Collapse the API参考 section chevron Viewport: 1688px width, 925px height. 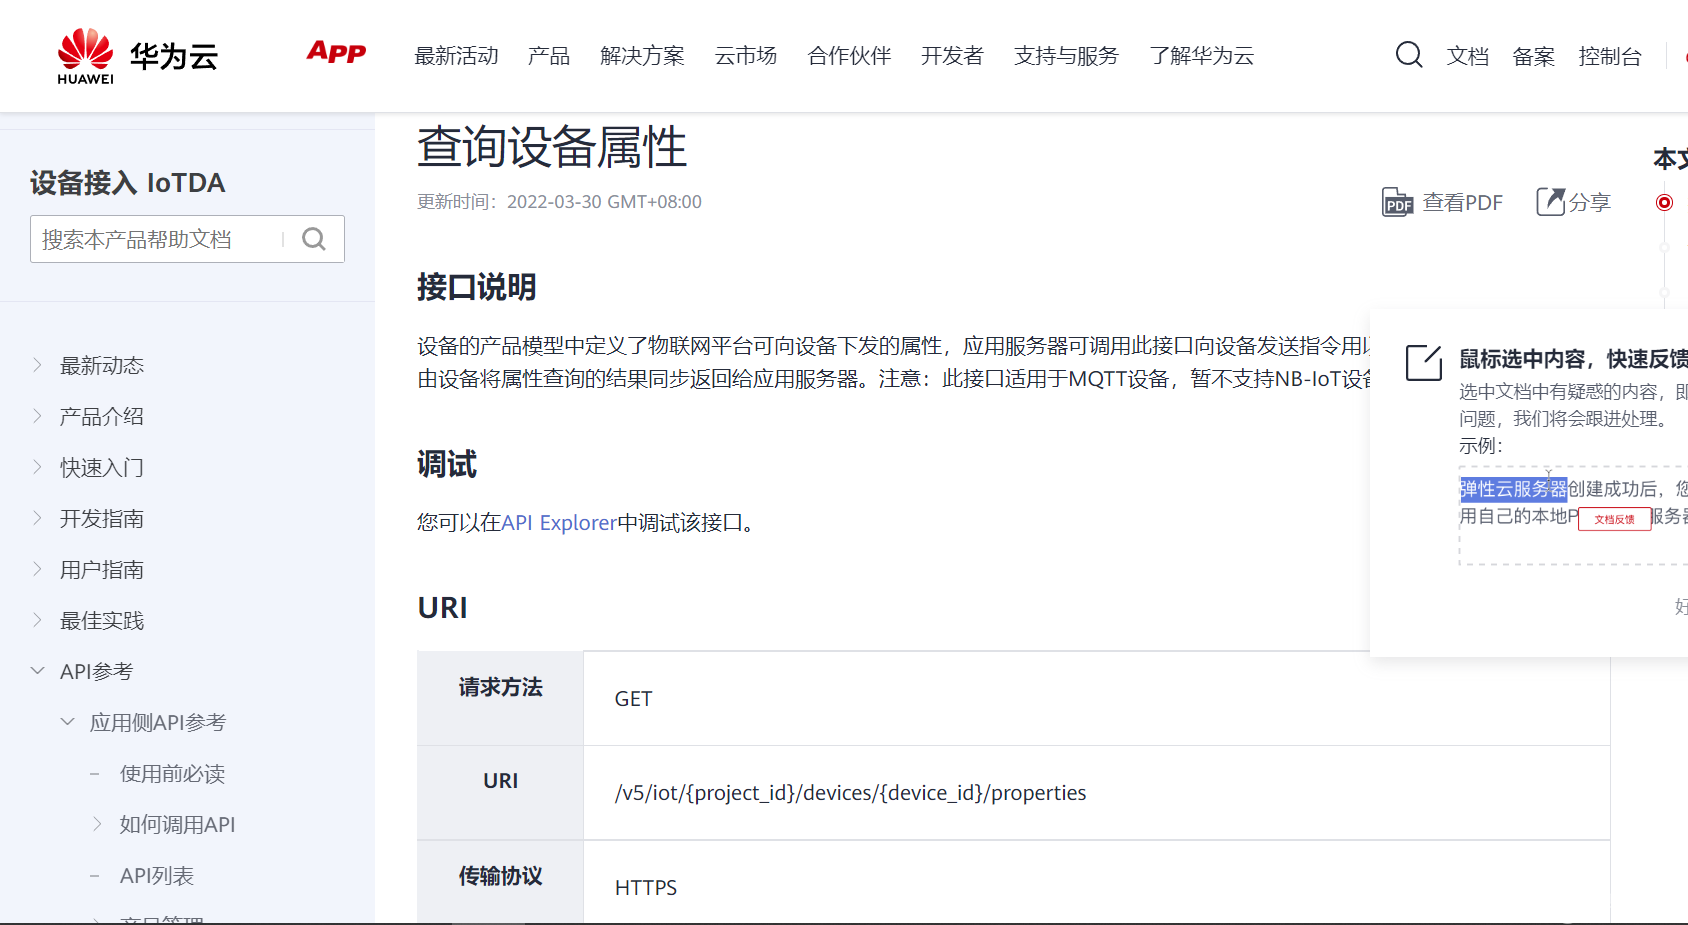pos(37,671)
